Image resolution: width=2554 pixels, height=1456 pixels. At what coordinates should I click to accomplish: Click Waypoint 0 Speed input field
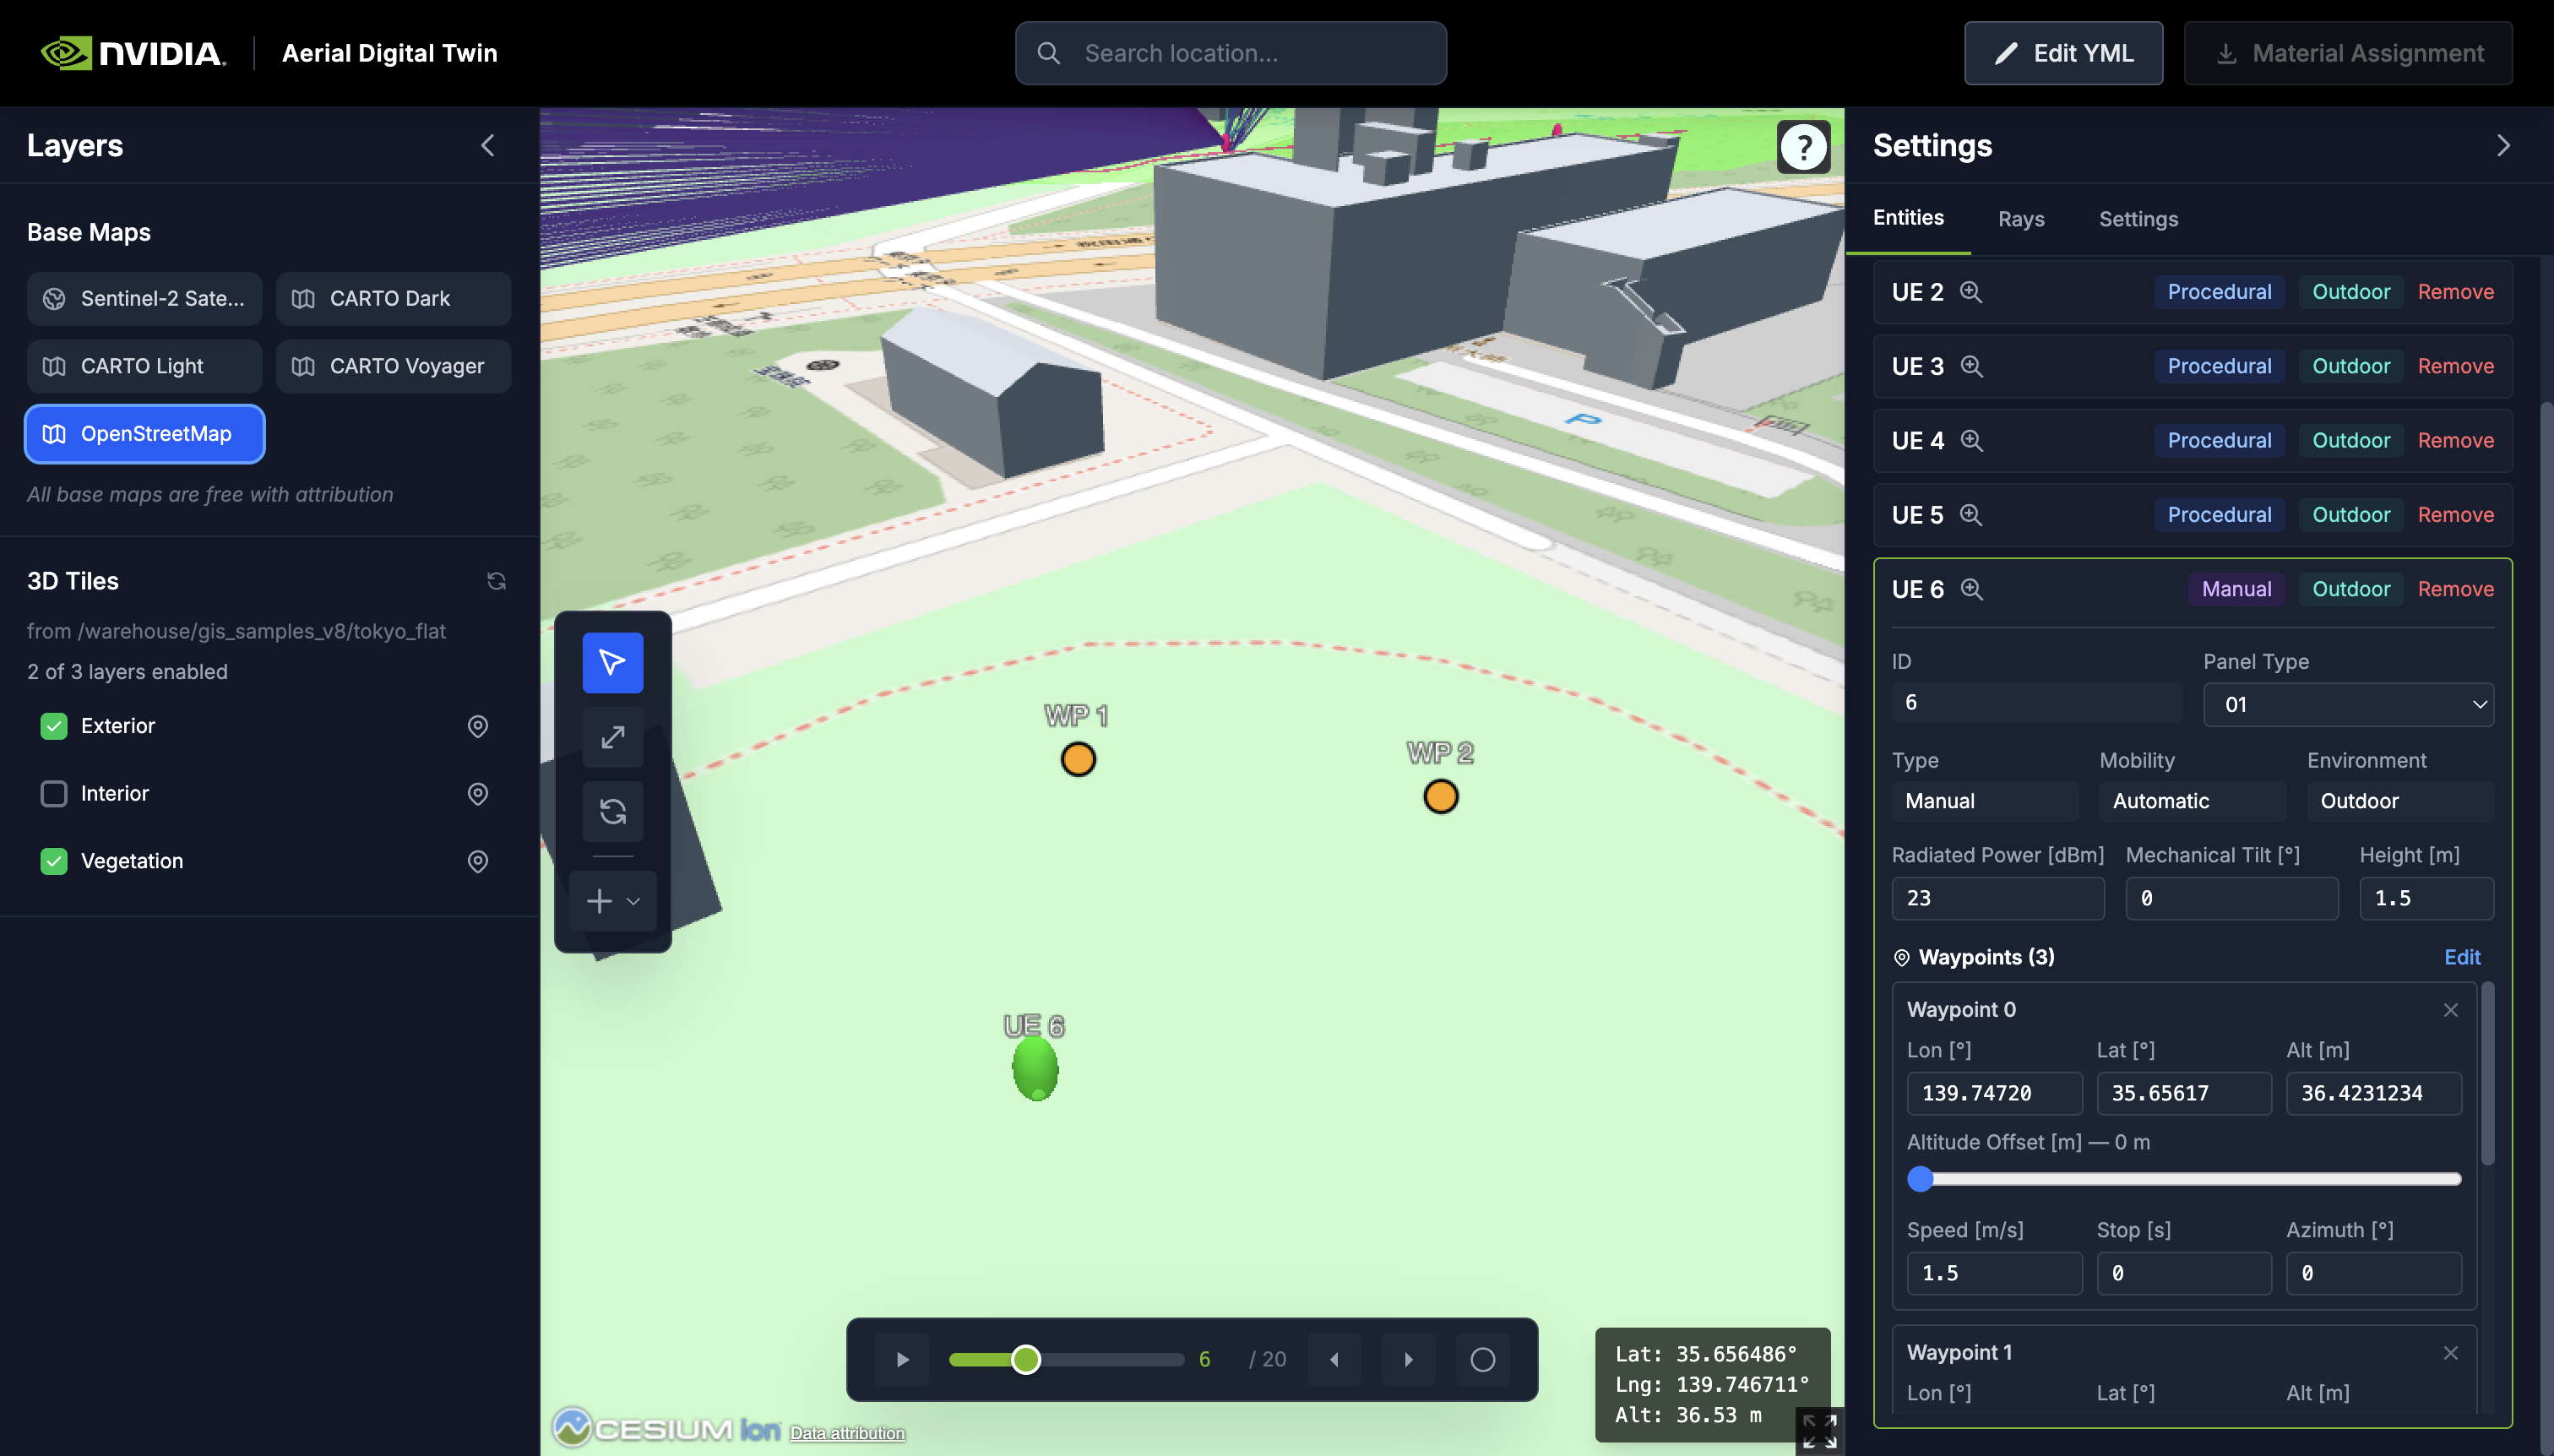click(1994, 1273)
